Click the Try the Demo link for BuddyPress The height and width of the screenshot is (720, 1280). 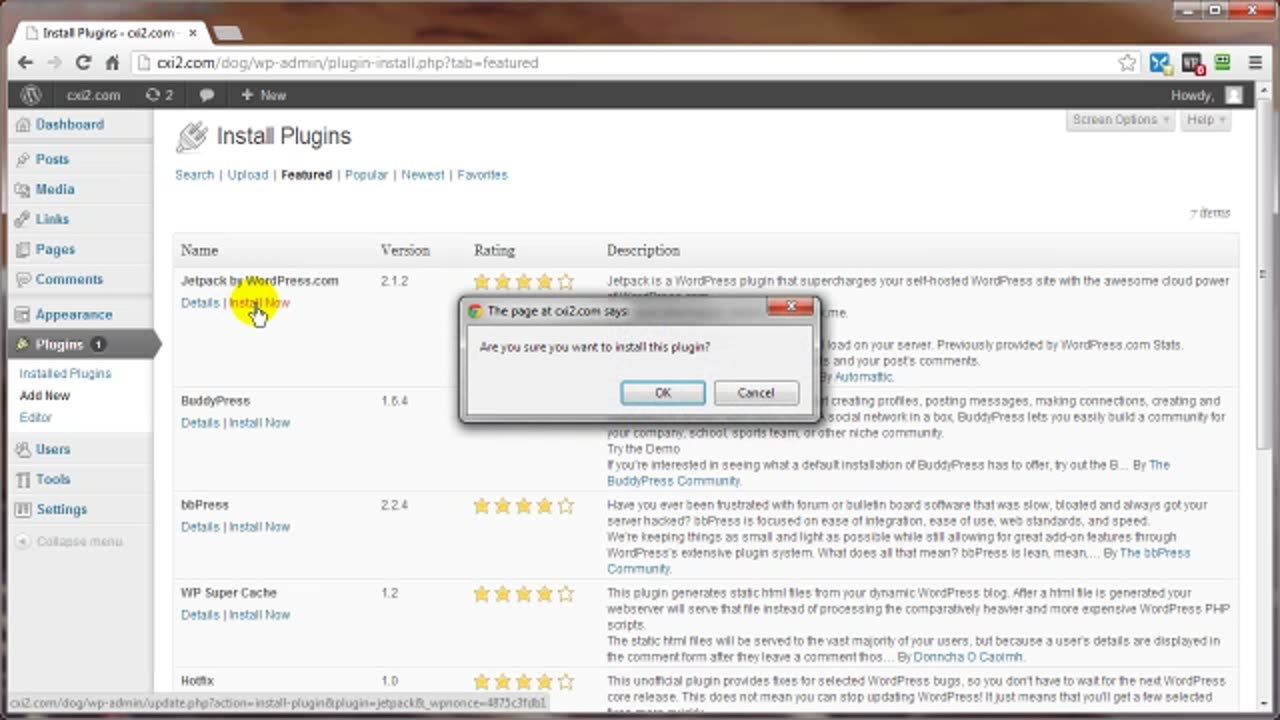click(x=643, y=449)
